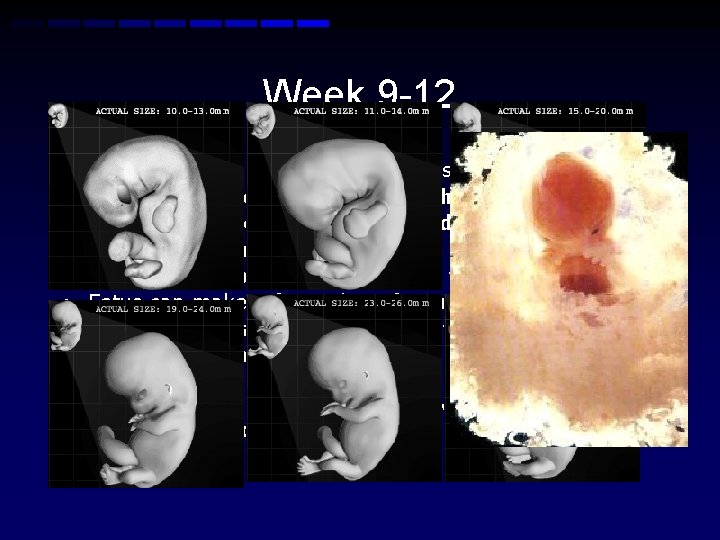The height and width of the screenshot is (540, 720).
Task: Click small inset embryo in 10.0-13.0mm panel
Action: (x=58, y=116)
